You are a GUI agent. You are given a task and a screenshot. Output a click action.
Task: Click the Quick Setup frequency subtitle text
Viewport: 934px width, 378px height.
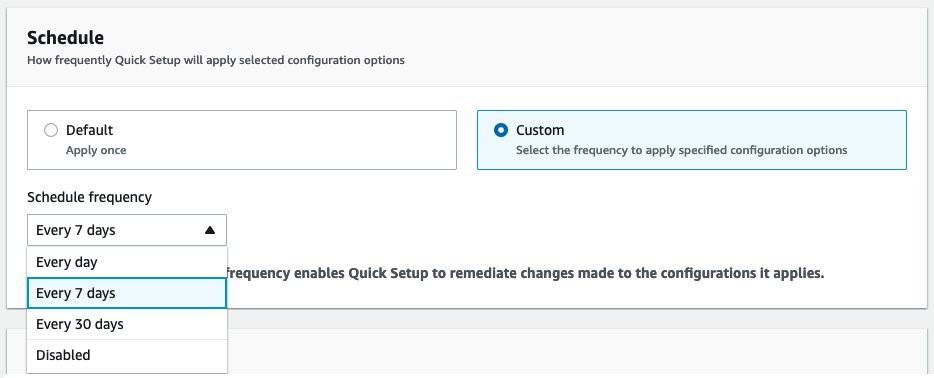216,60
